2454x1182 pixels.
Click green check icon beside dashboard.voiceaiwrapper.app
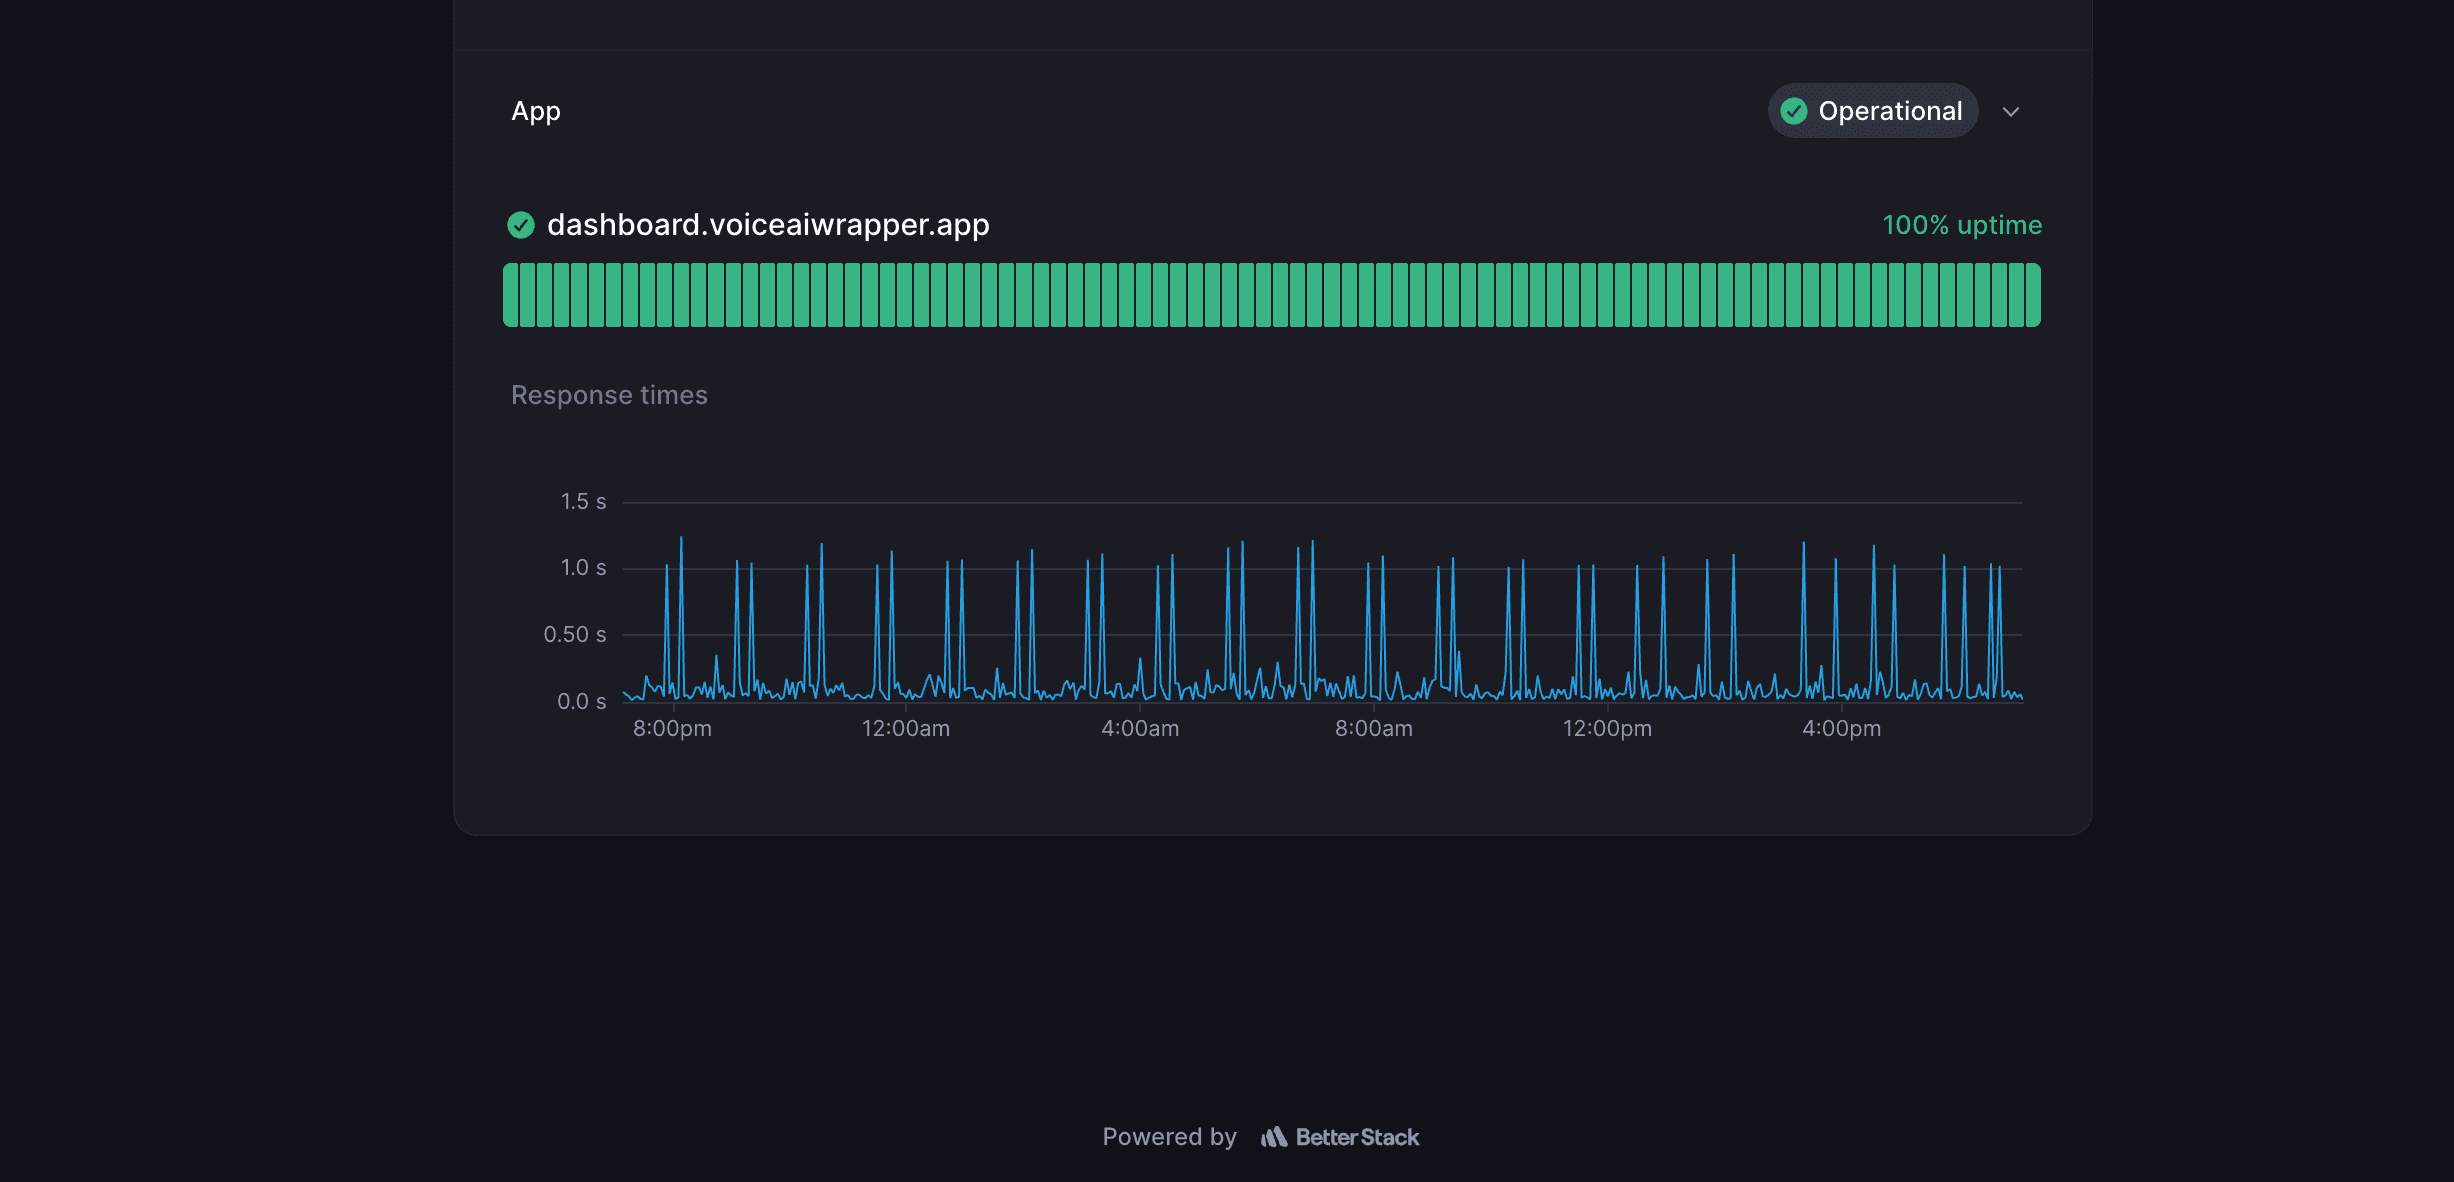pyautogui.click(x=521, y=225)
